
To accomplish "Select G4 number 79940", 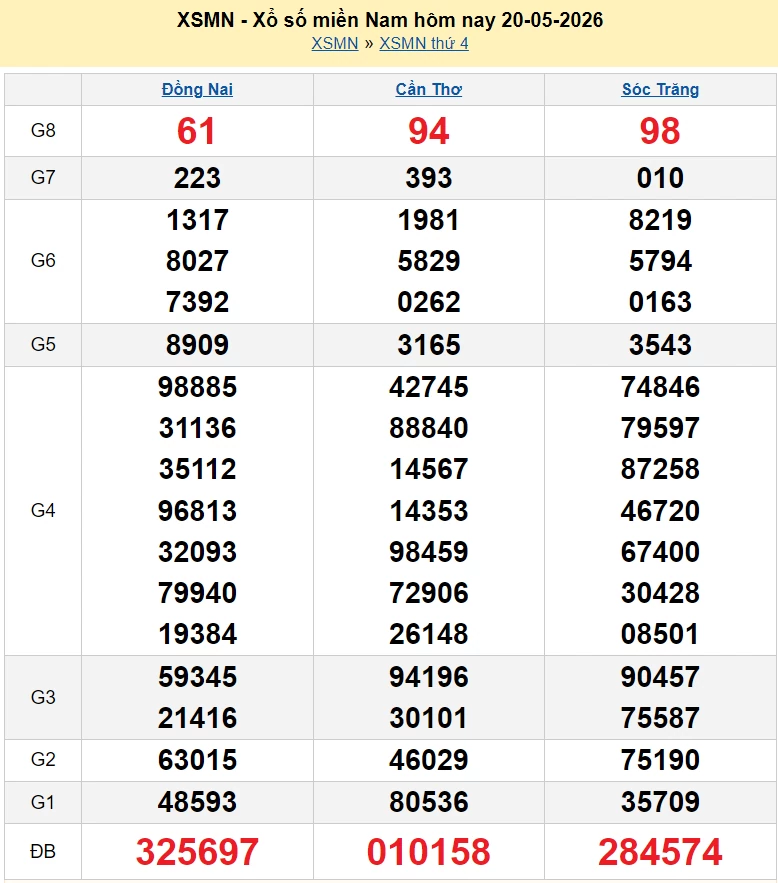I will pos(198,594).
